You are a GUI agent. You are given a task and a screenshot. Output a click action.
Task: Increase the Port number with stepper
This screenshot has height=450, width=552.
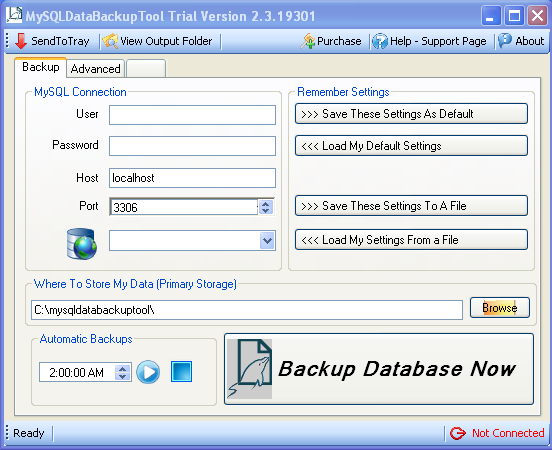tap(266, 204)
